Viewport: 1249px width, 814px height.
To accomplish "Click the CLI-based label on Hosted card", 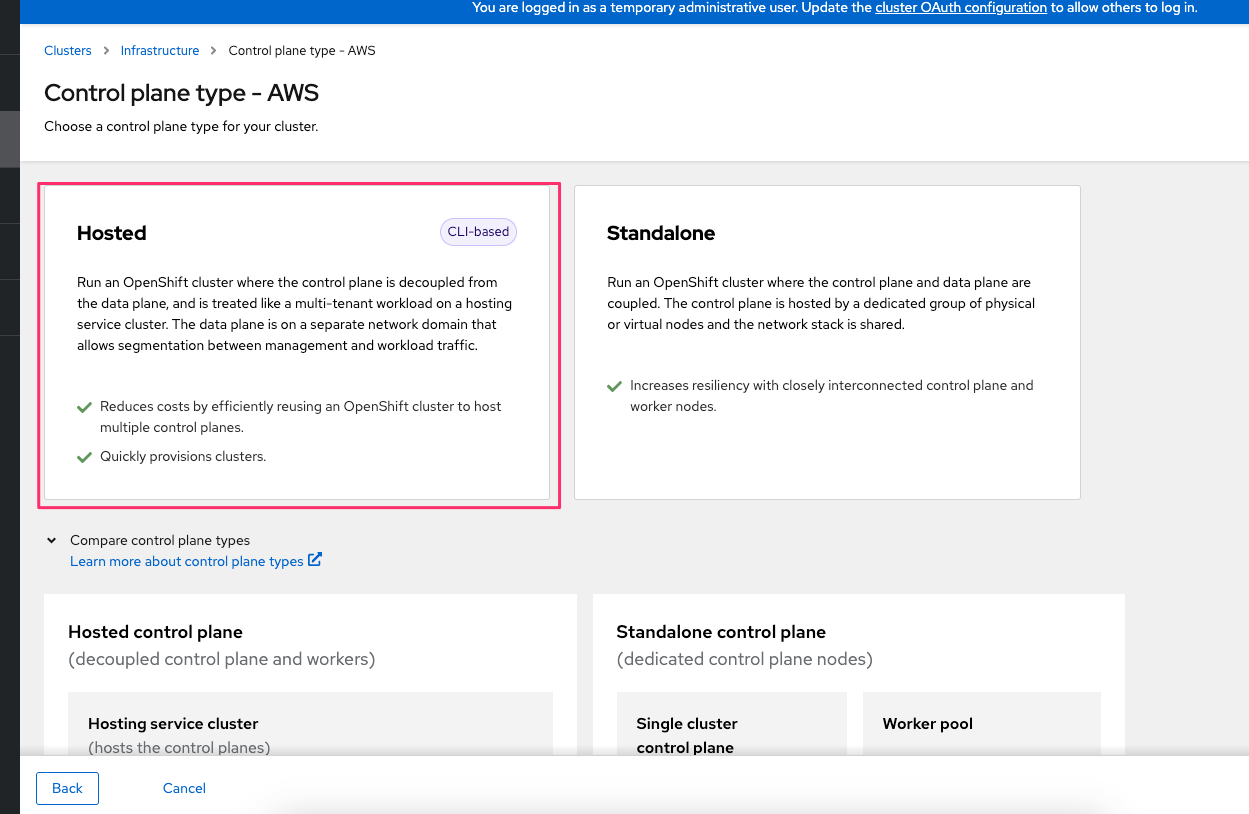I will [x=478, y=232].
